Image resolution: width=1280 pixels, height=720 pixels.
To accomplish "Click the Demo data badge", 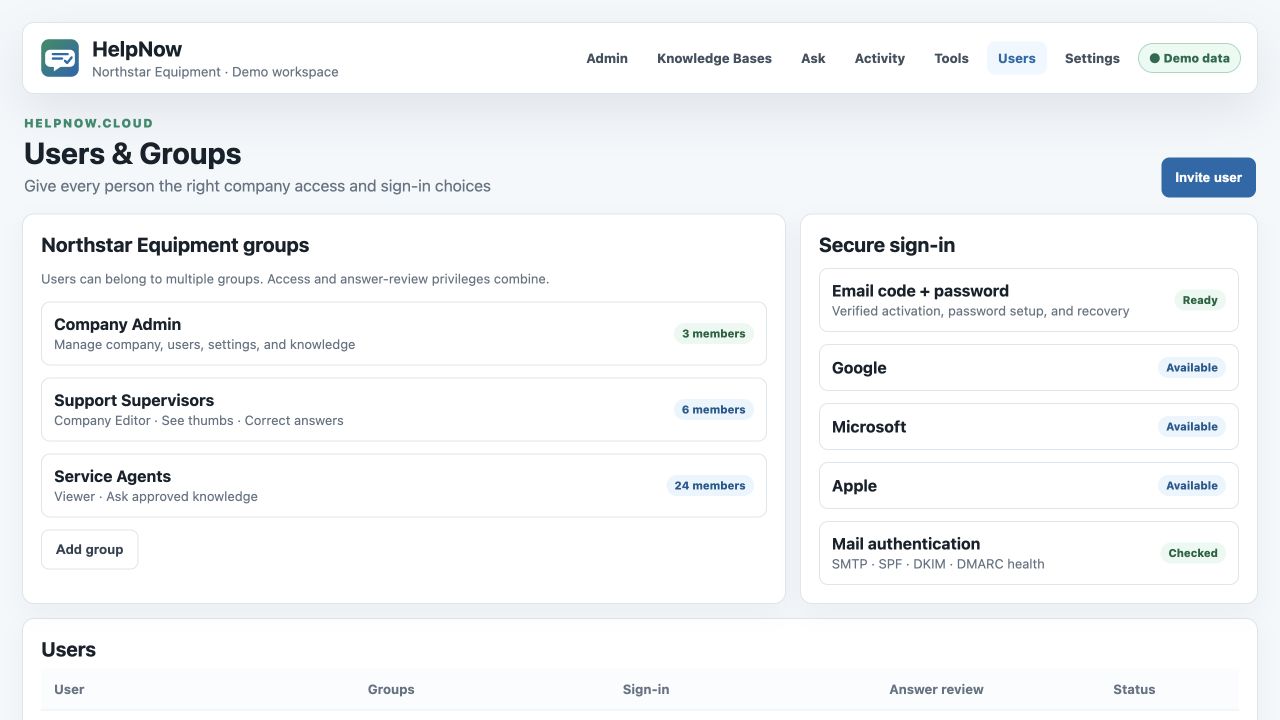I will (1189, 58).
